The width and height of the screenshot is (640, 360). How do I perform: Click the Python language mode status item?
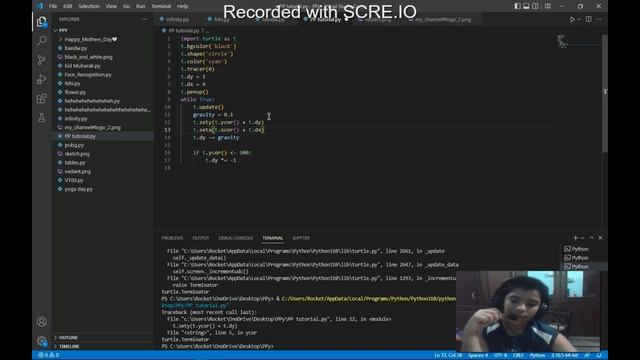point(537,355)
